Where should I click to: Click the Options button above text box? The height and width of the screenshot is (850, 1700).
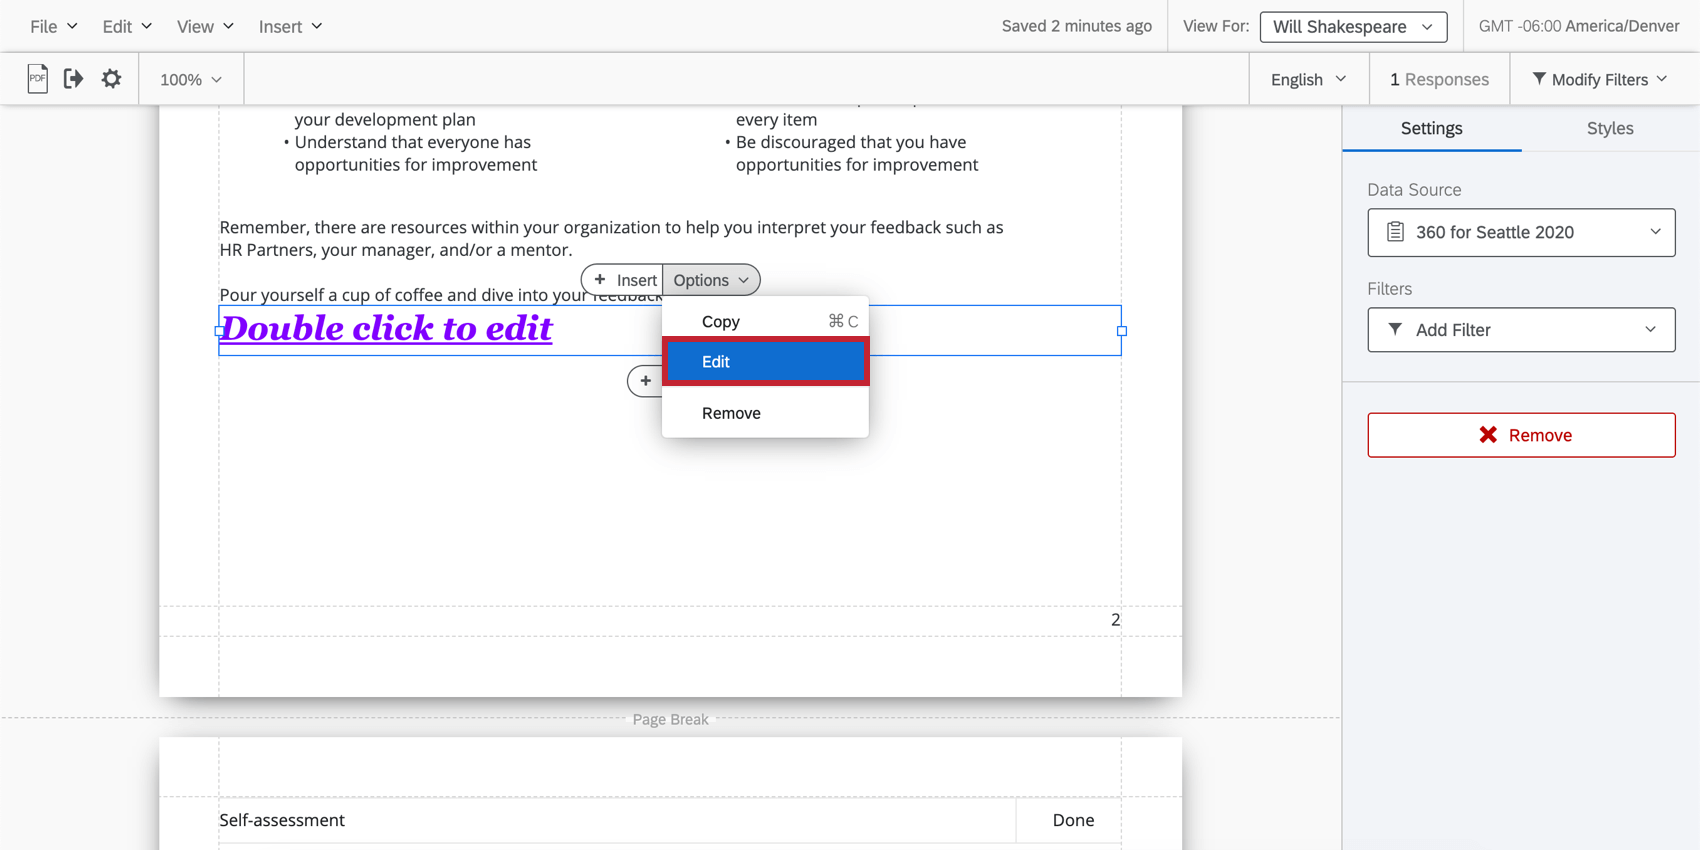tap(711, 280)
